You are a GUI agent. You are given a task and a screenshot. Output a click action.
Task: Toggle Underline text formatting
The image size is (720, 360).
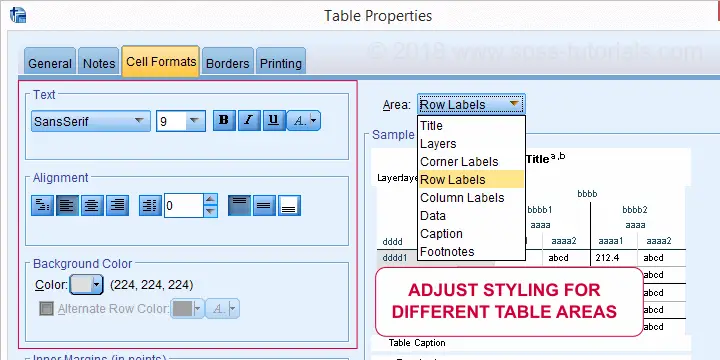click(274, 120)
